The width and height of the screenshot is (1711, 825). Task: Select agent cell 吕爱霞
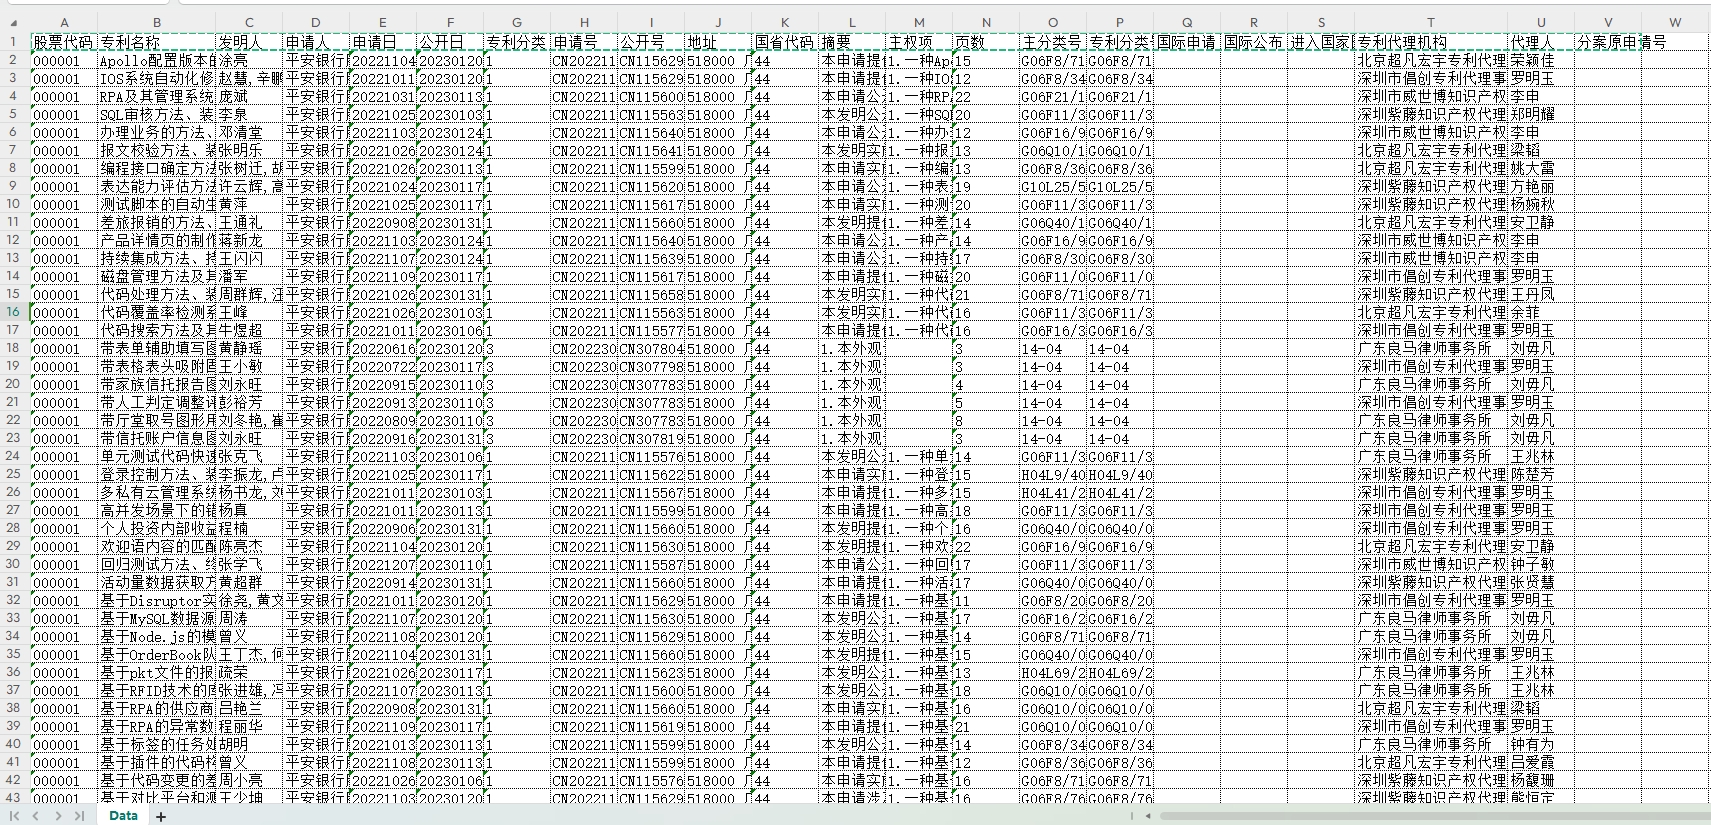(x=1541, y=762)
